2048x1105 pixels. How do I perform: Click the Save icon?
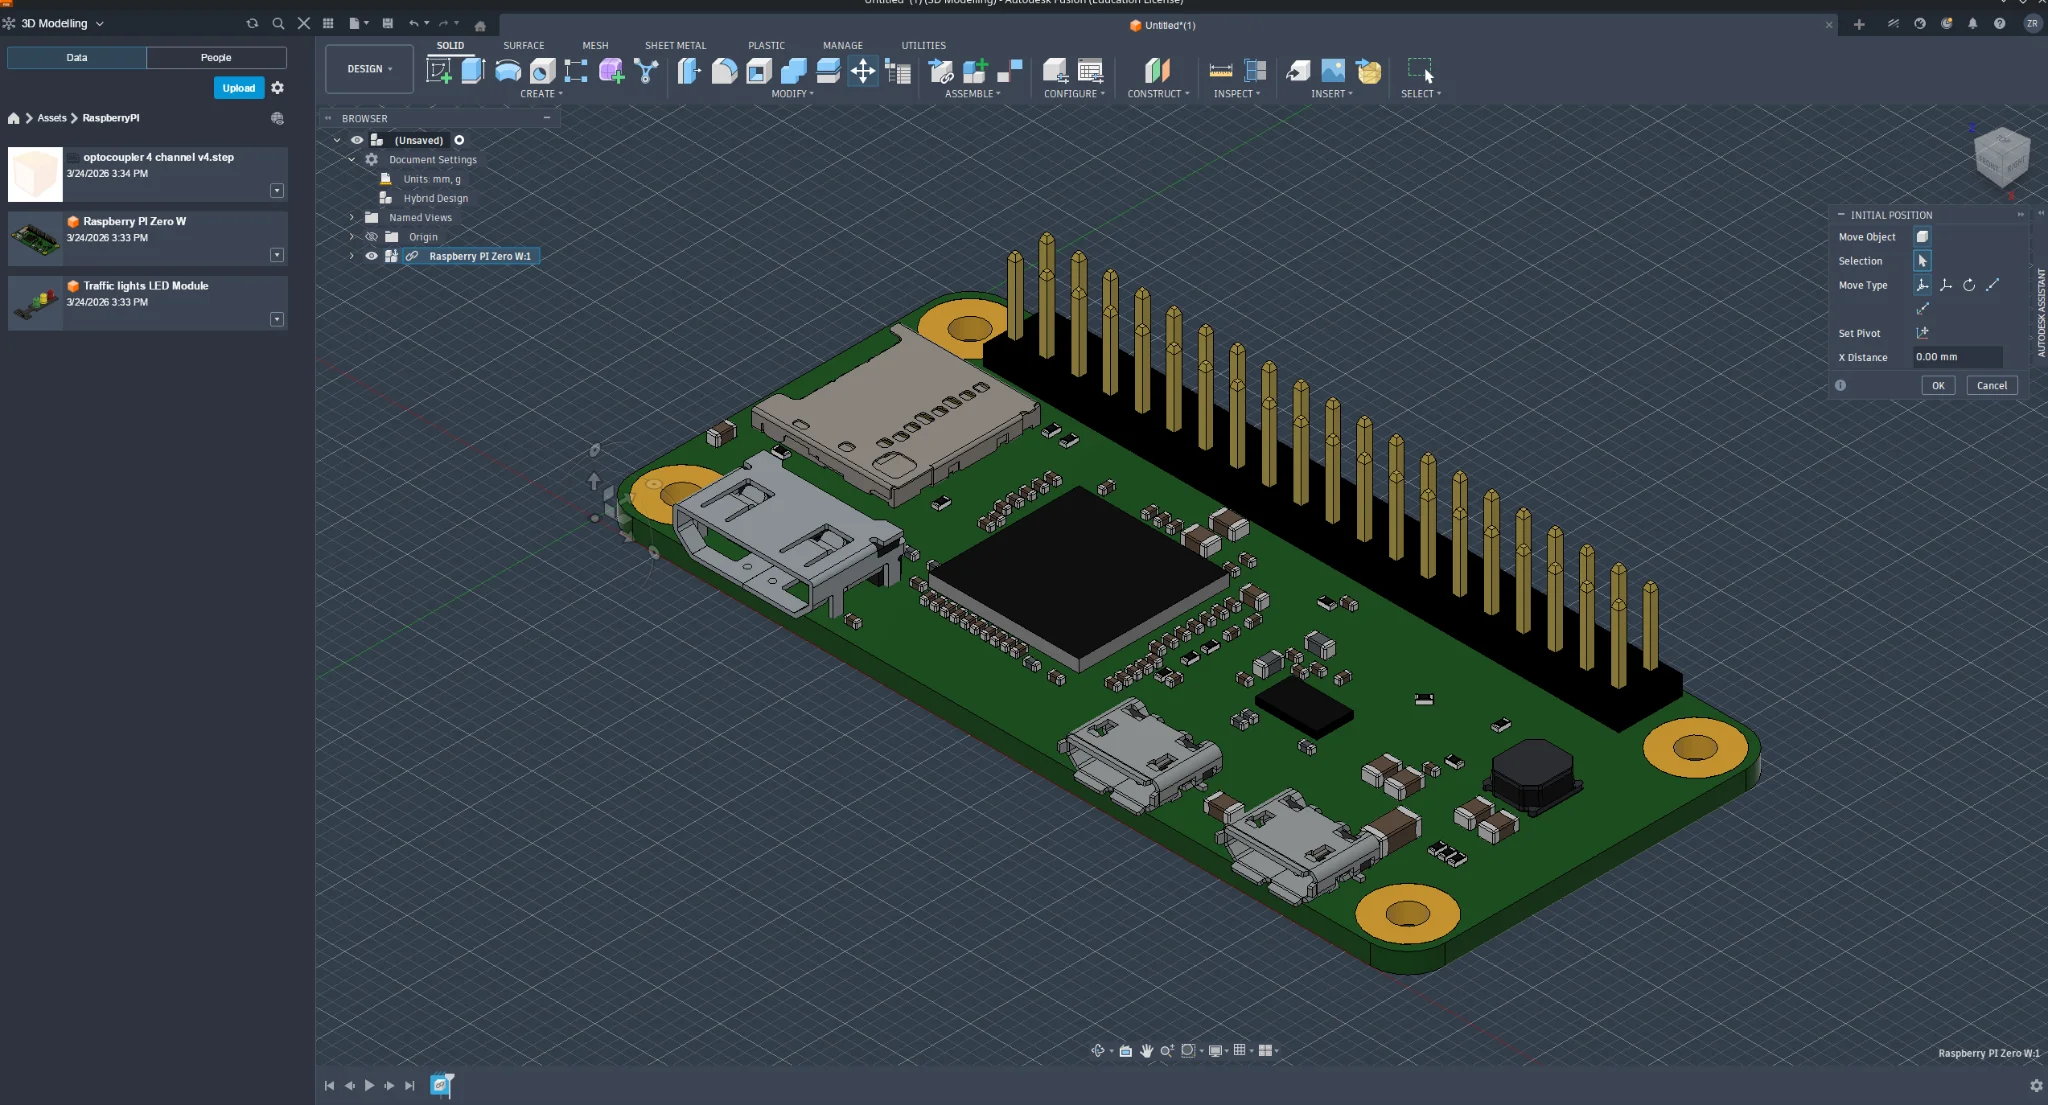(388, 23)
